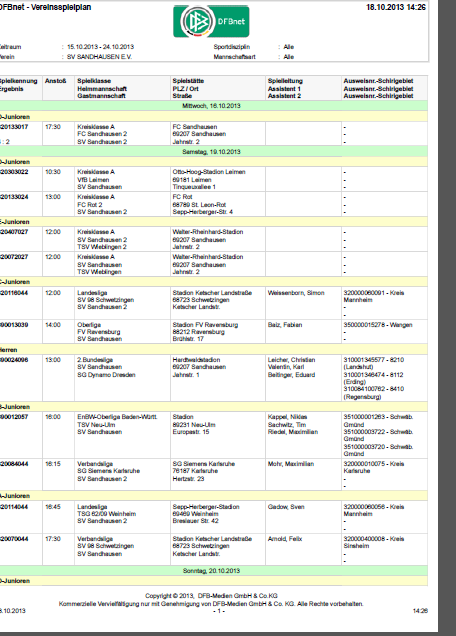
Task: Select date range '15.10.2013 - 24.10.2013'
Action: tap(100, 47)
